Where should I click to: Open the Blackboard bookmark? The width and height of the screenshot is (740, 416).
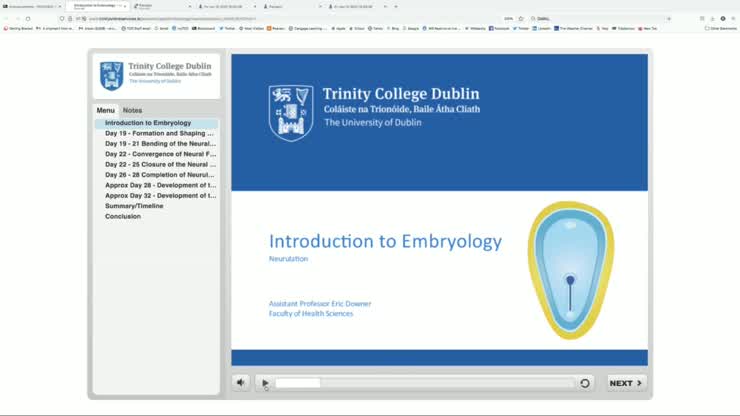click(203, 28)
